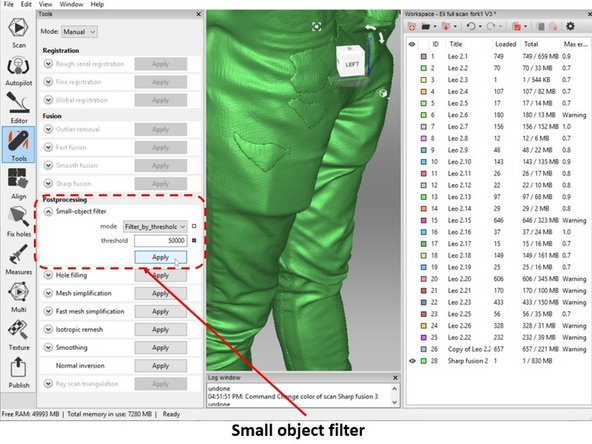Open the undo history dropdown arrow
The height and width of the screenshot is (444, 592).
tap(480, 27)
